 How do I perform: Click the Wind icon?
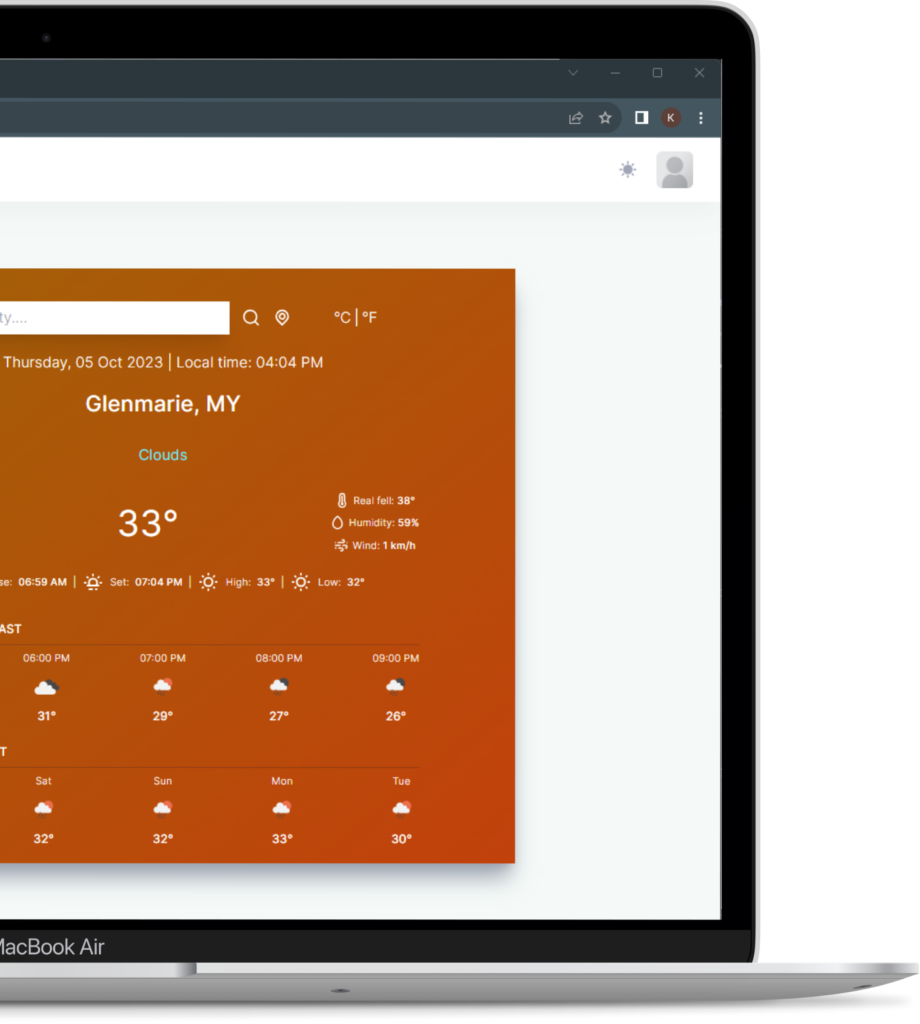pos(341,545)
